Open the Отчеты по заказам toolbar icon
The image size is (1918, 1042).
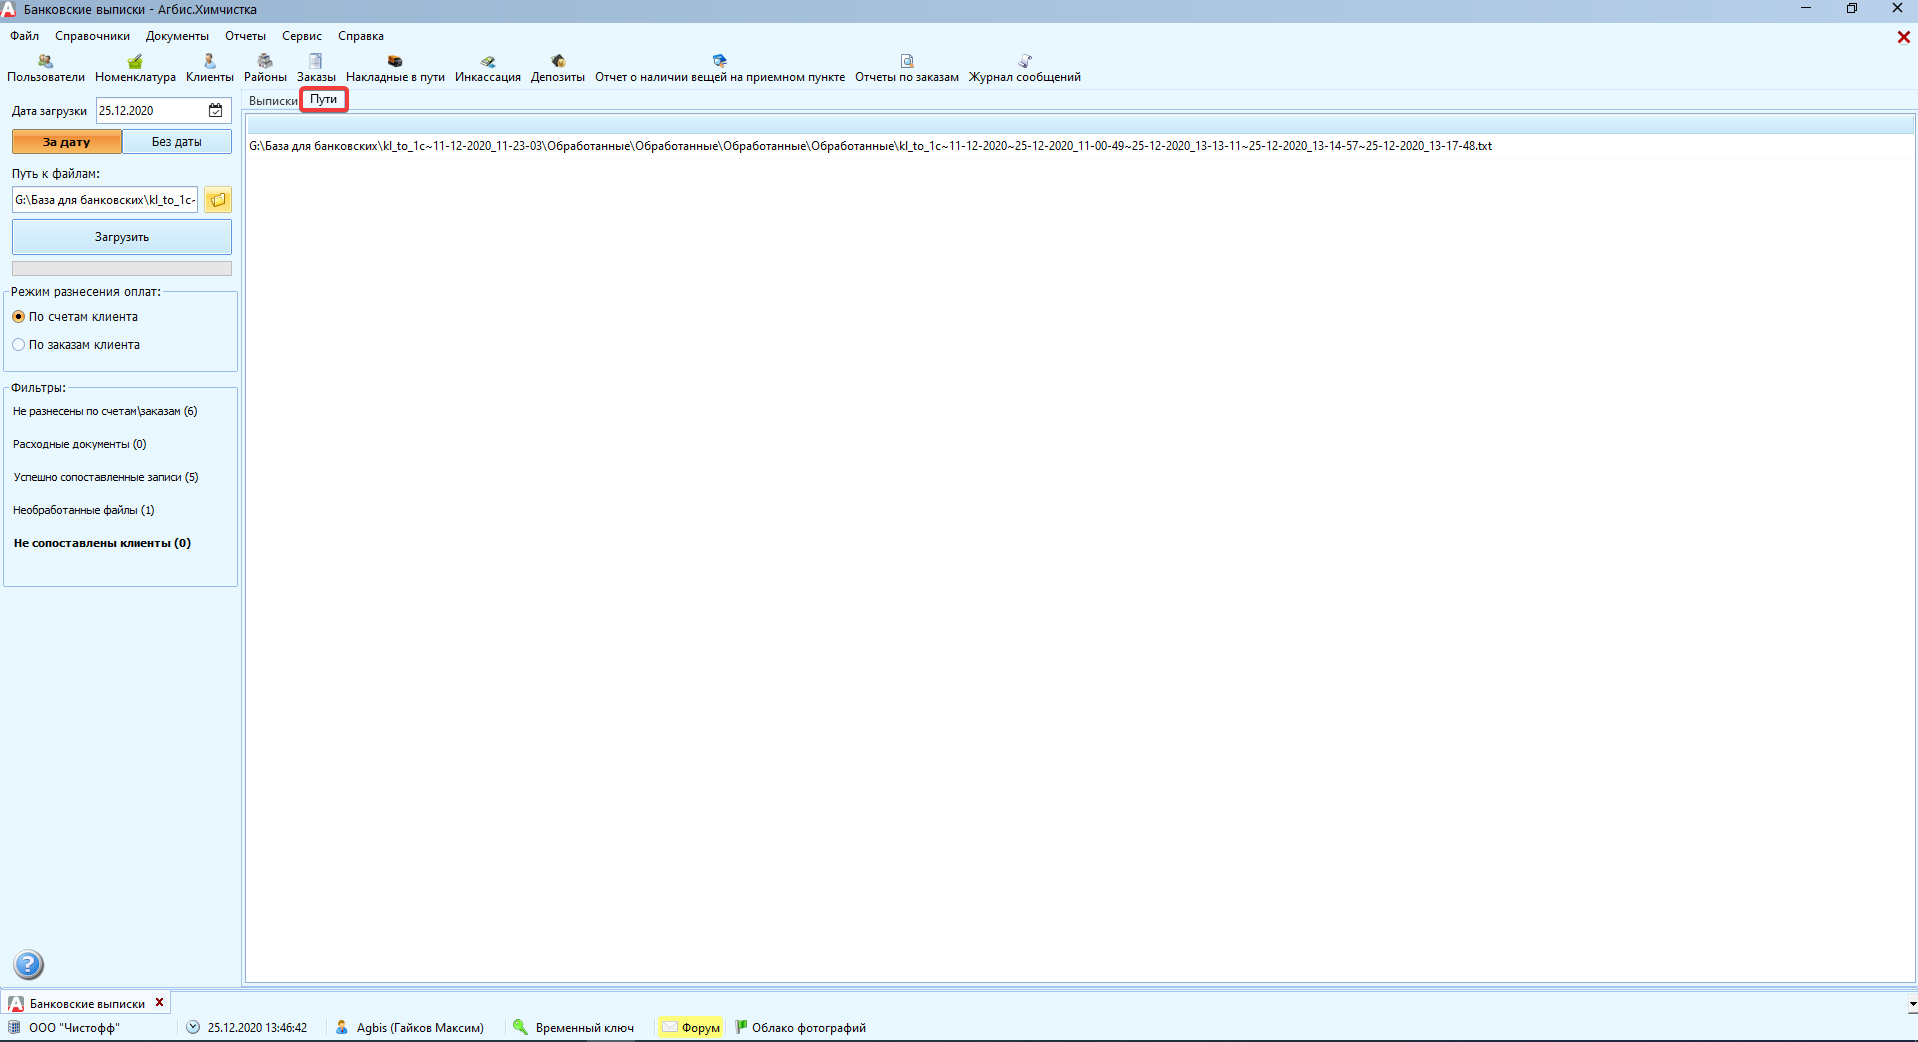tap(907, 68)
